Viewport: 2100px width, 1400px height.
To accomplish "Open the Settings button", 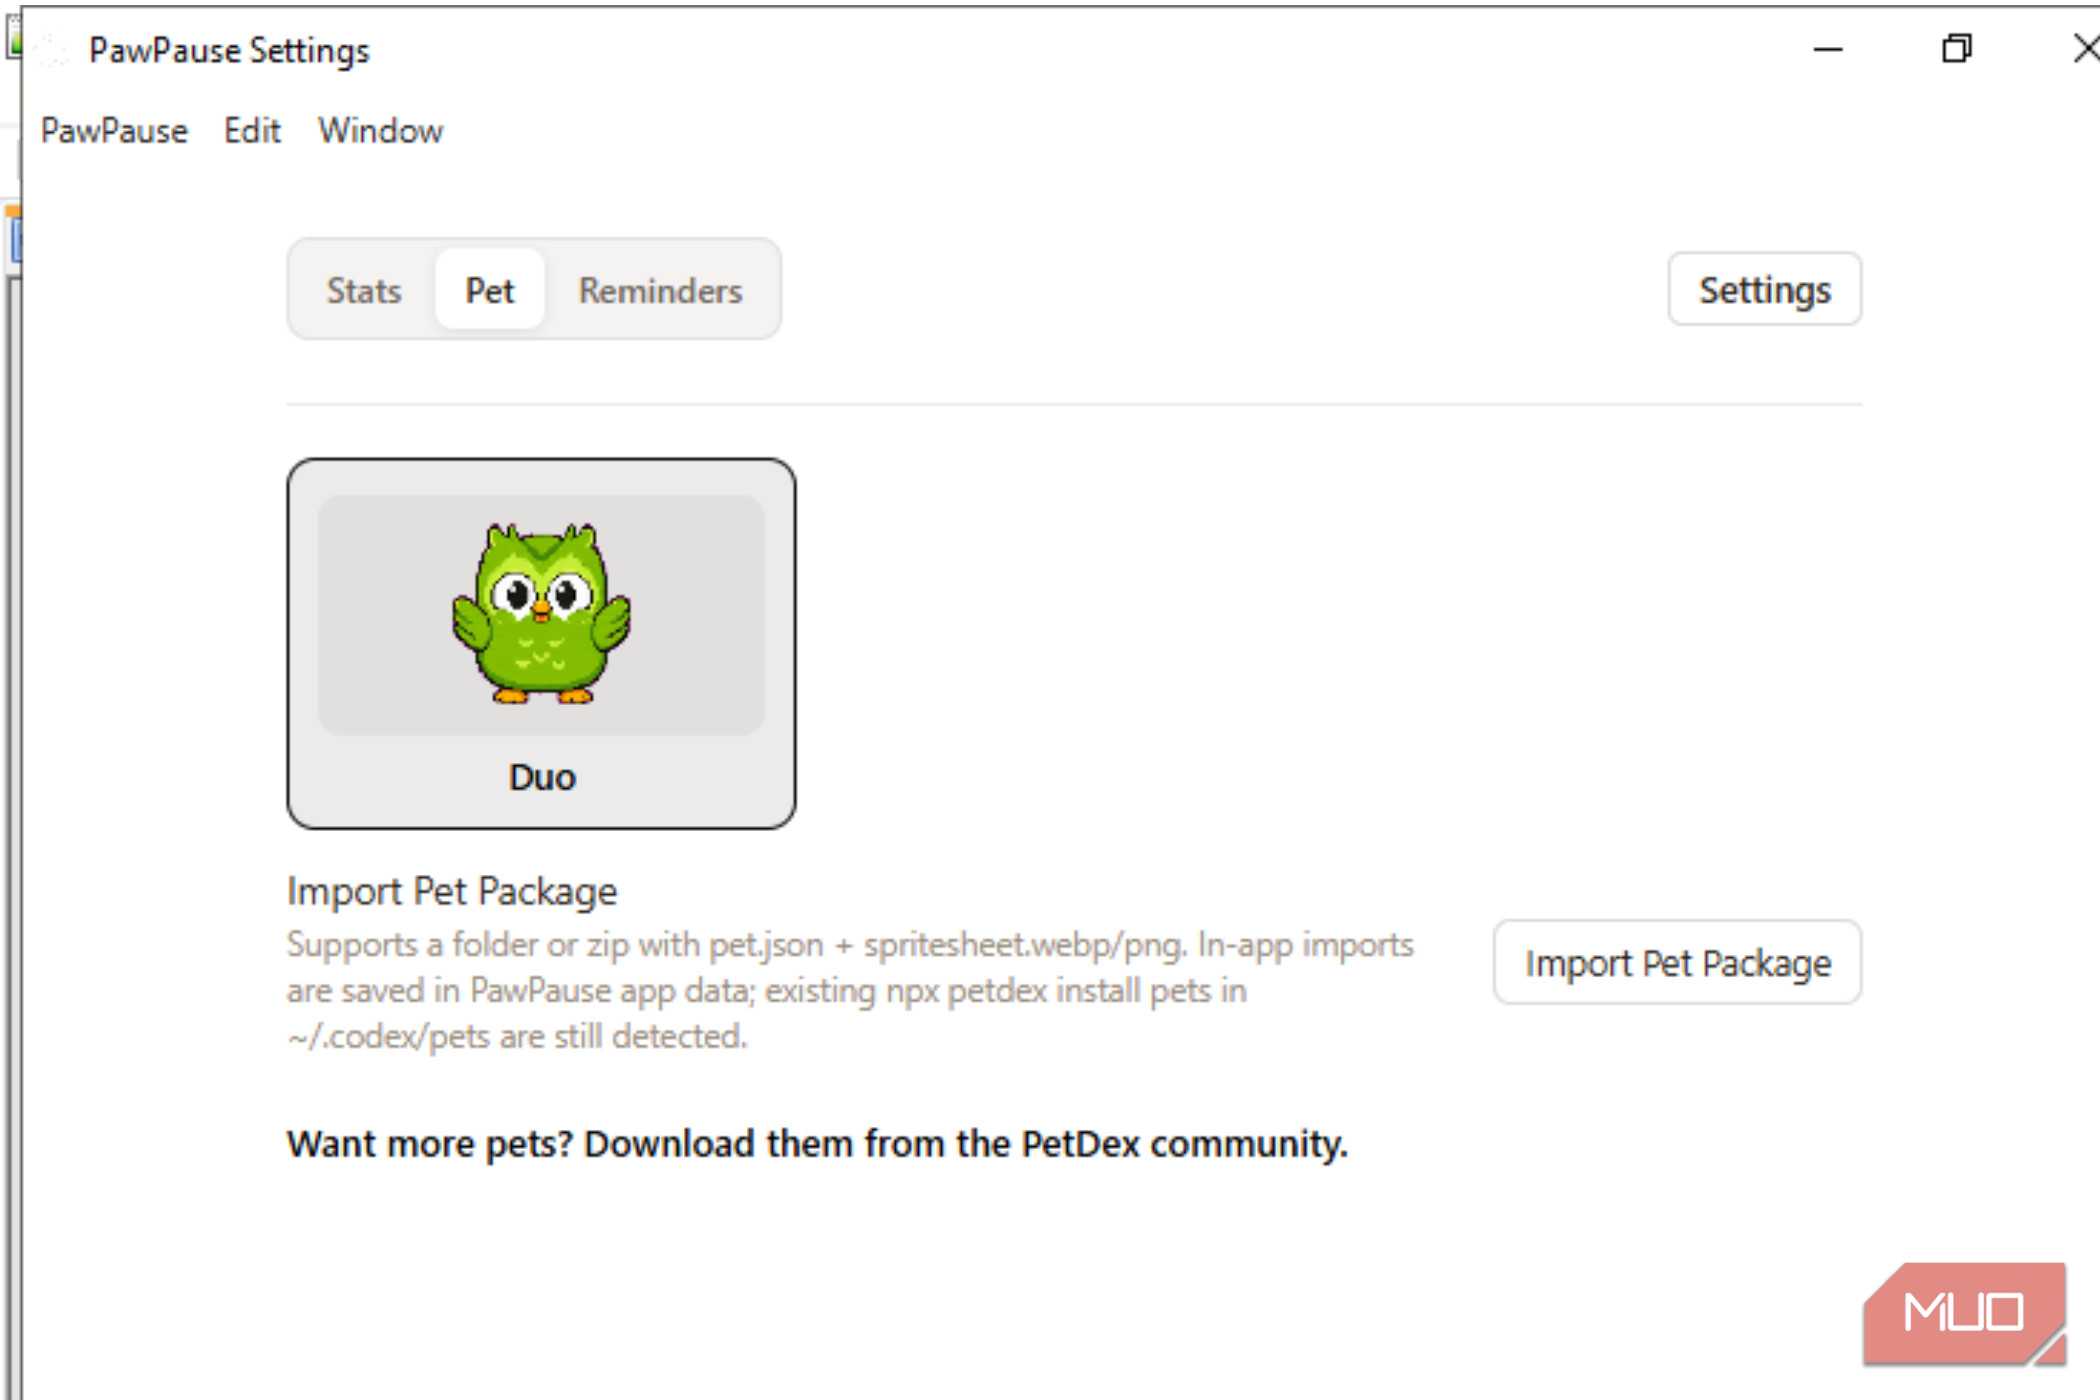I will point(1764,290).
